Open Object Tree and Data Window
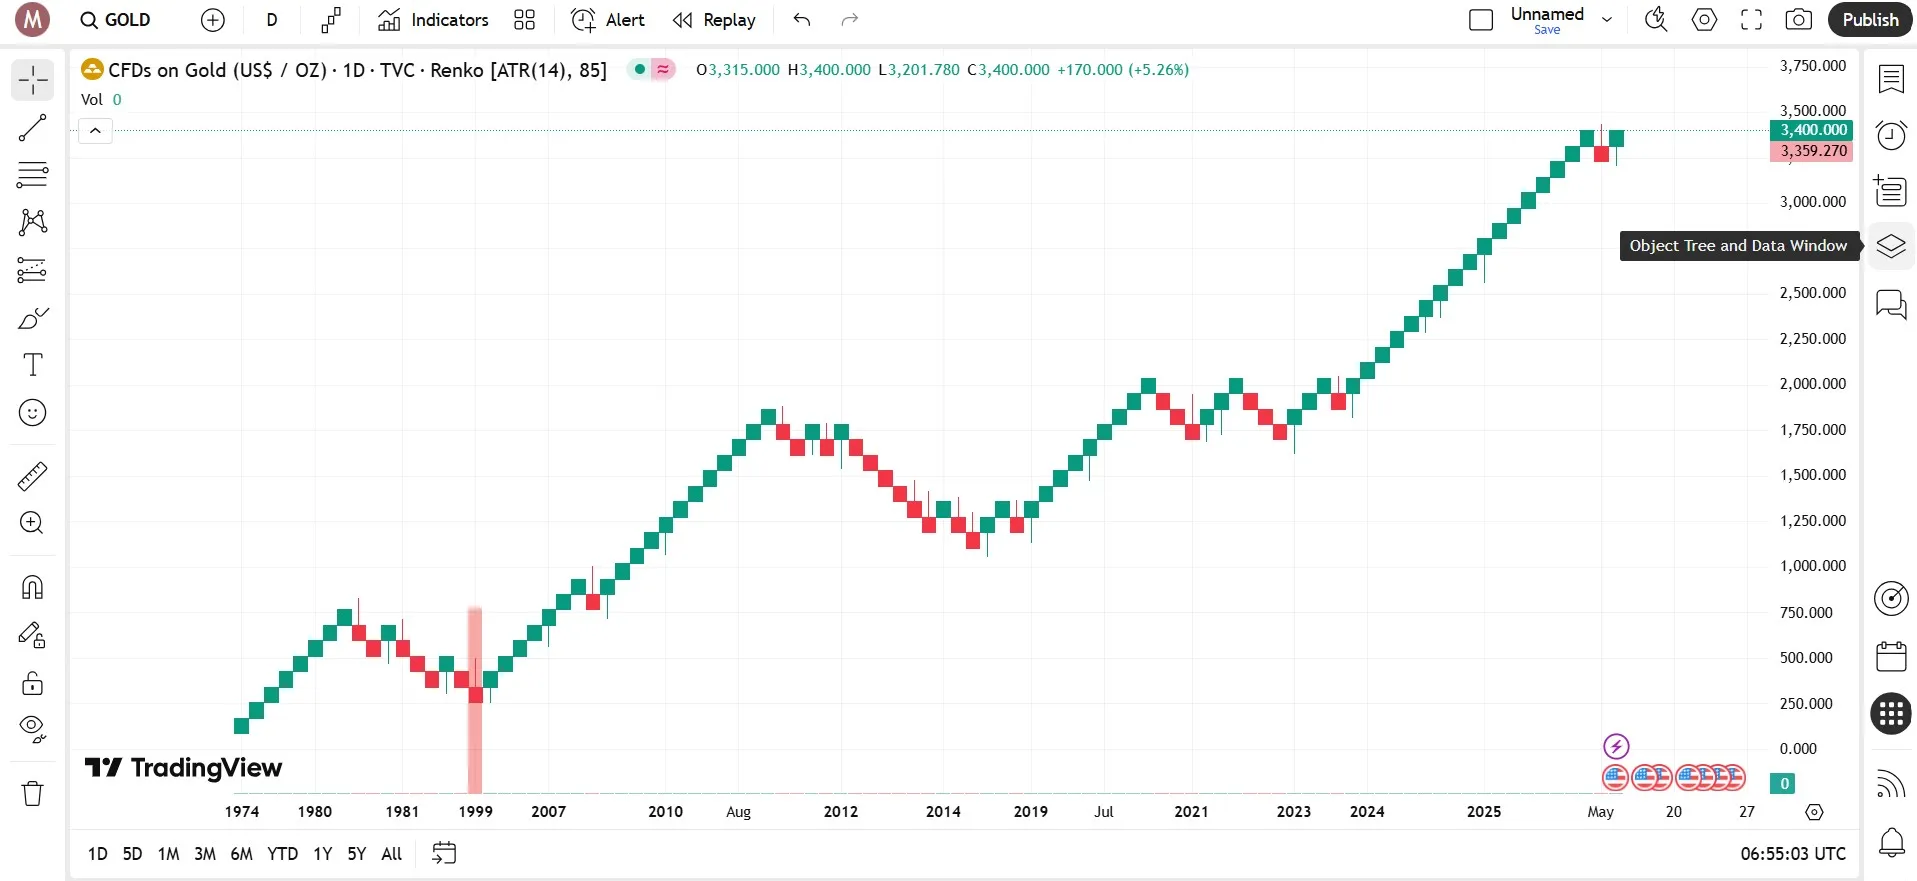Image resolution: width=1917 pixels, height=881 pixels. coord(1890,246)
